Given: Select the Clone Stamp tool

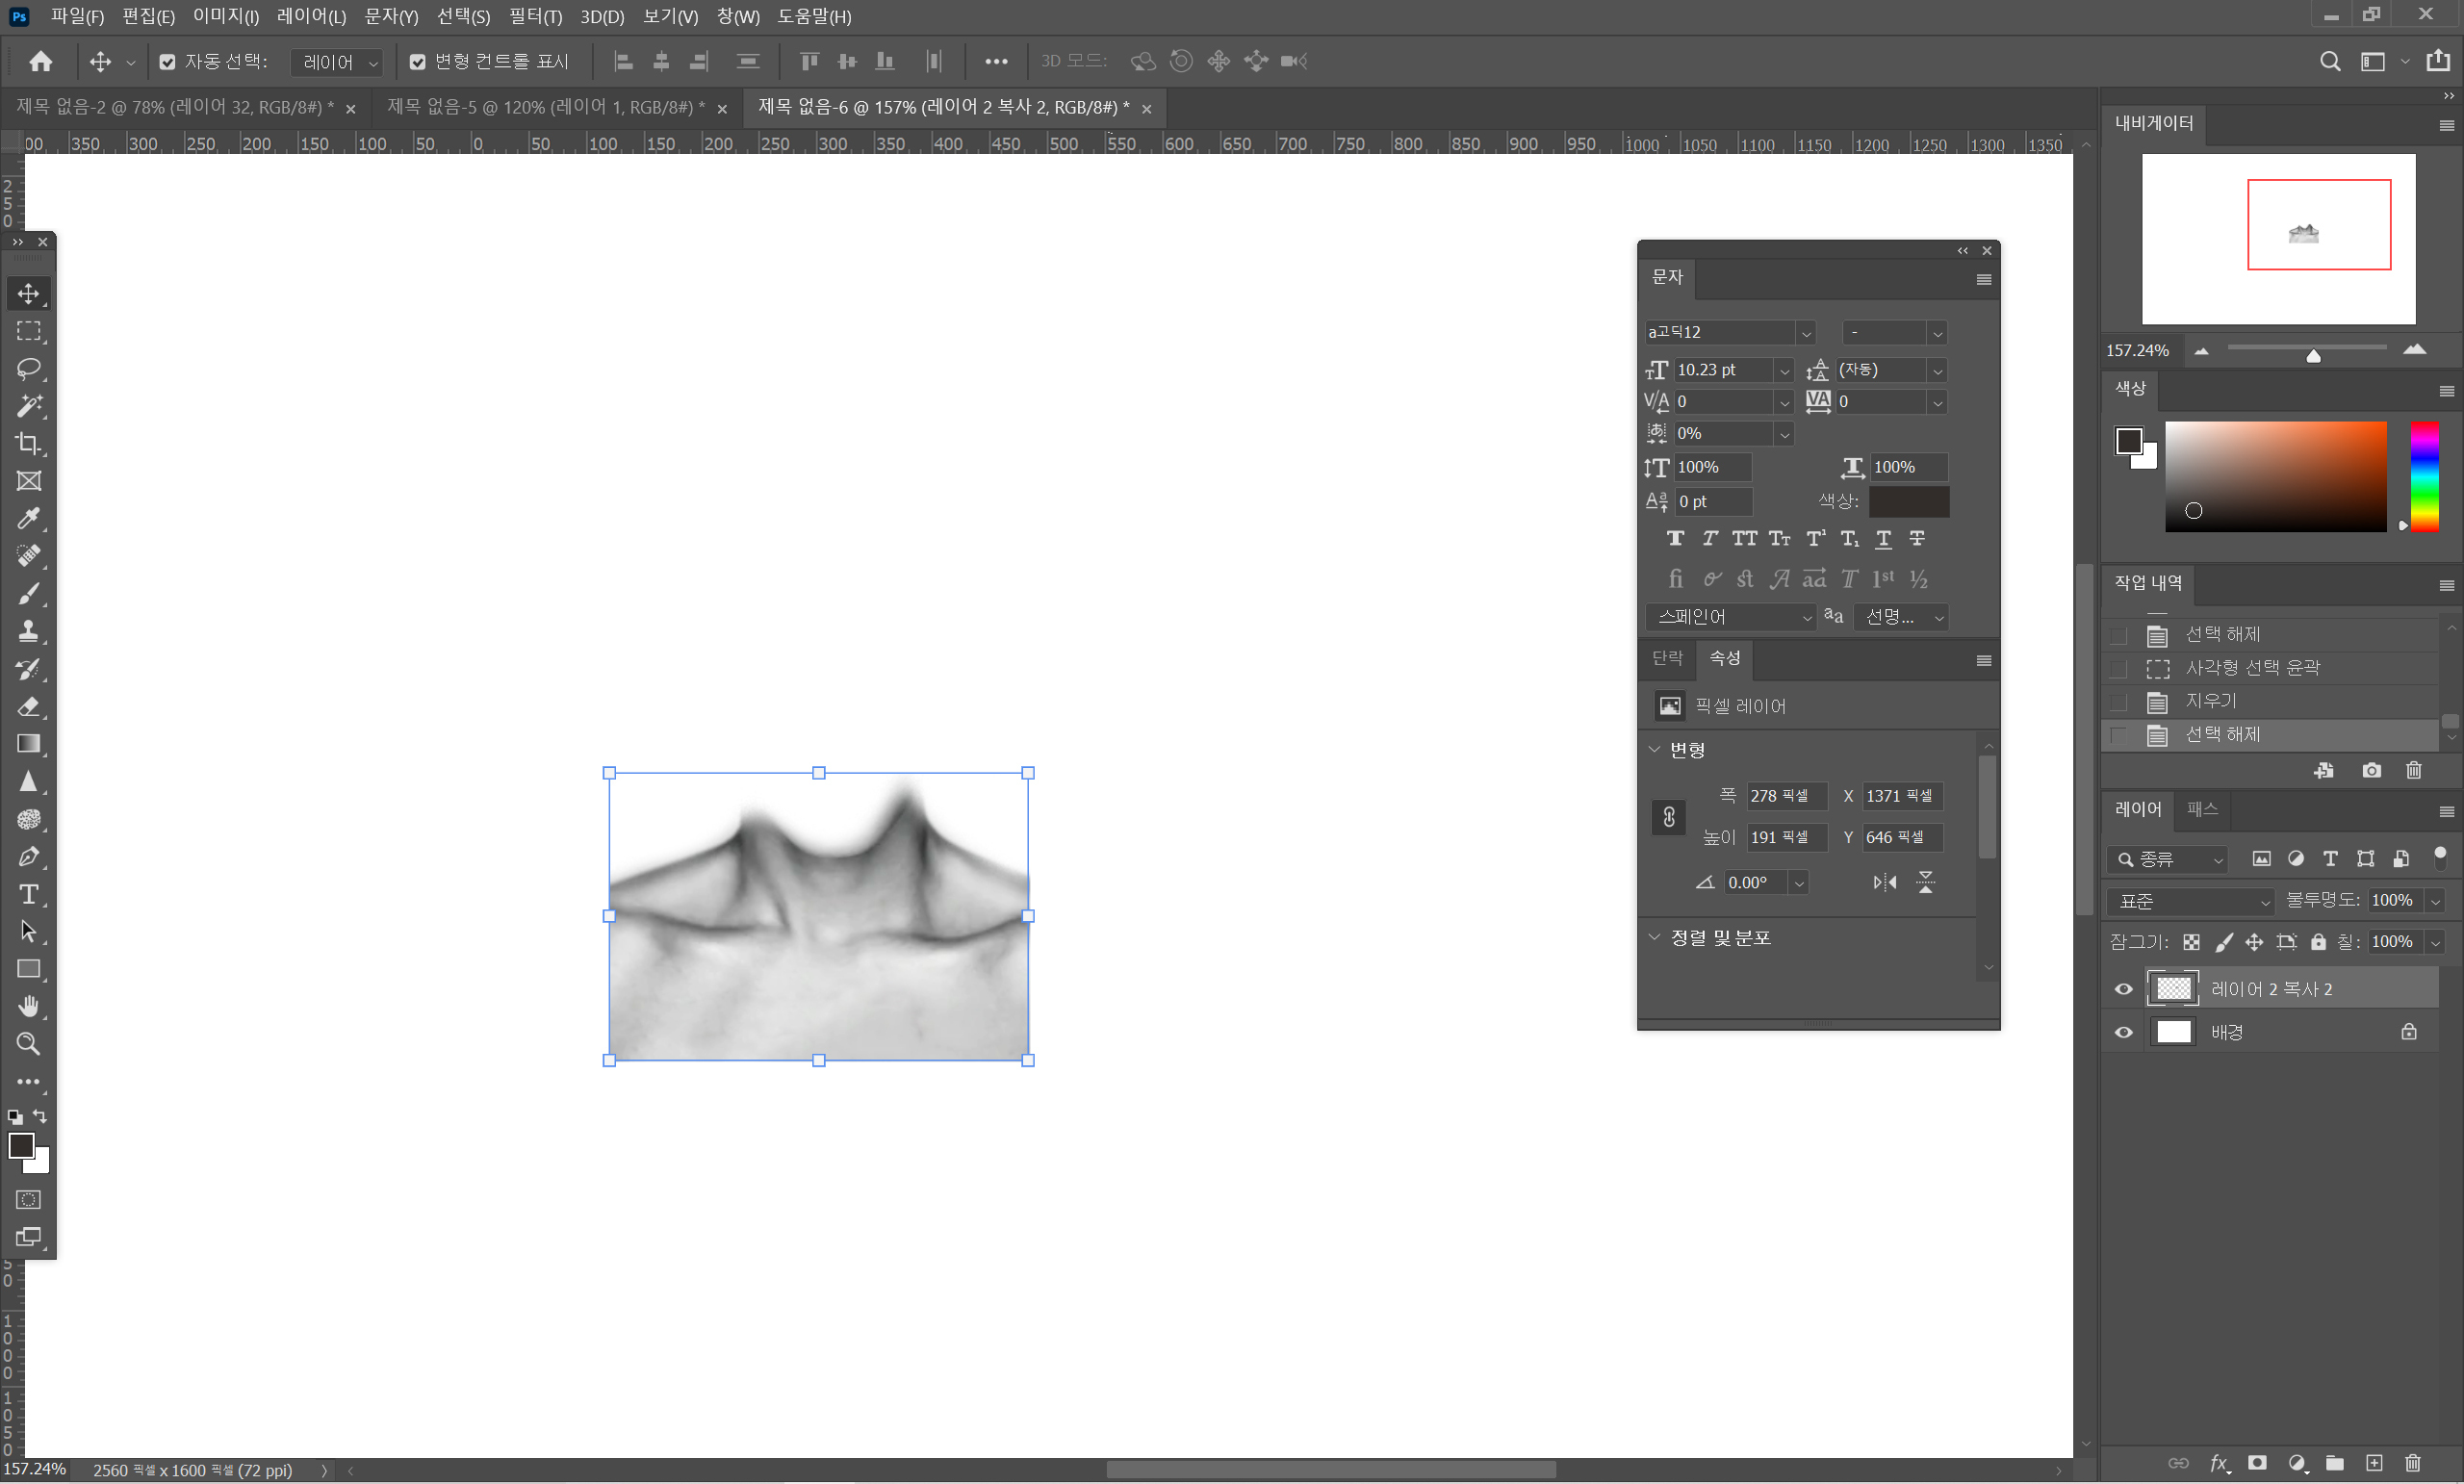Looking at the screenshot, I should pos(28,631).
